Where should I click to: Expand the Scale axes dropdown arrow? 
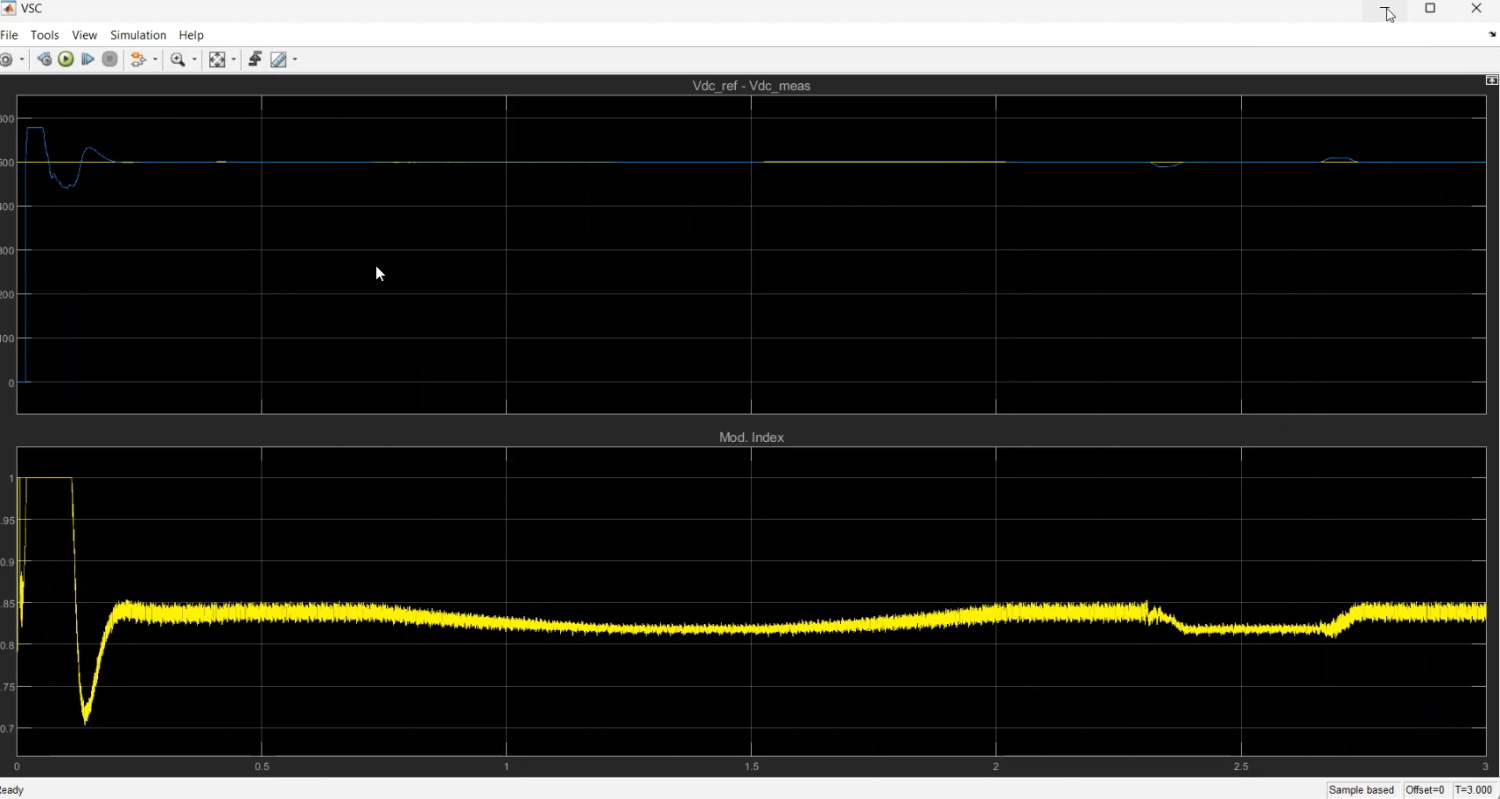click(233, 60)
